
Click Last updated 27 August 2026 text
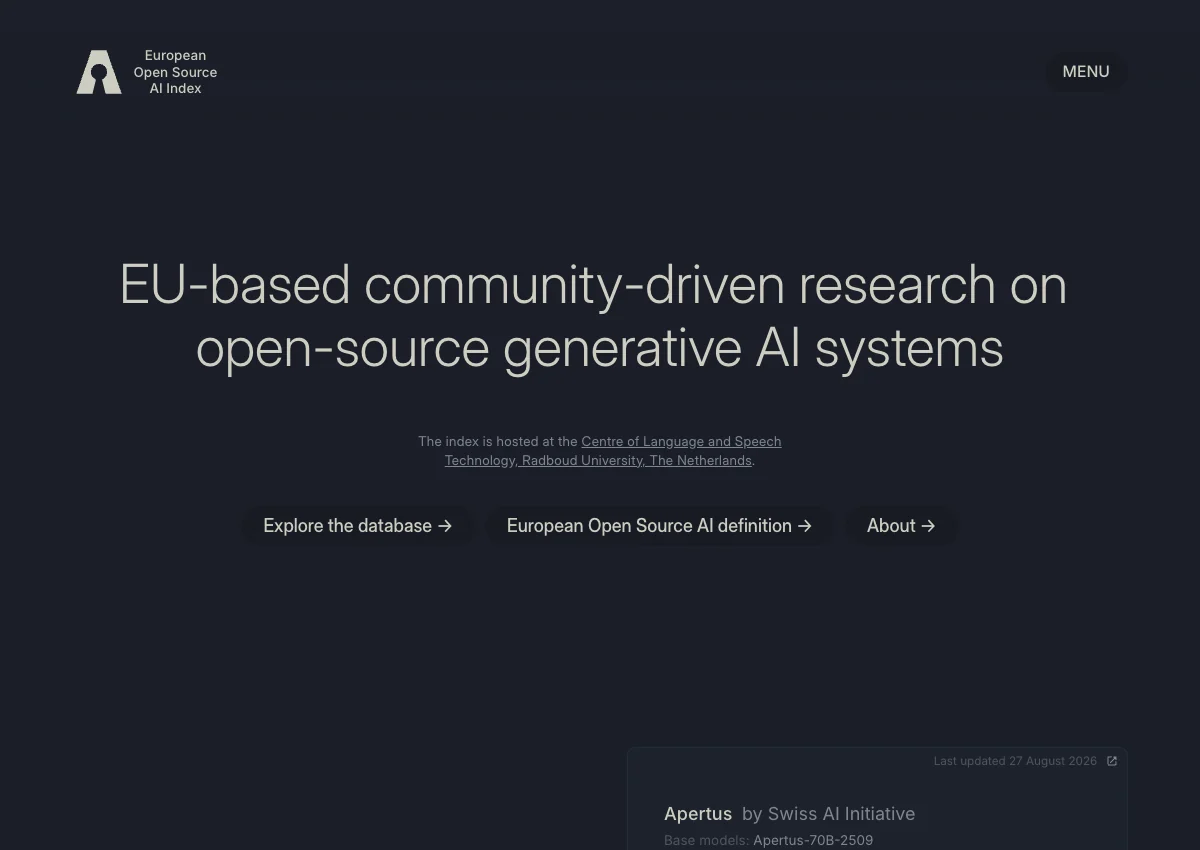[1015, 761]
